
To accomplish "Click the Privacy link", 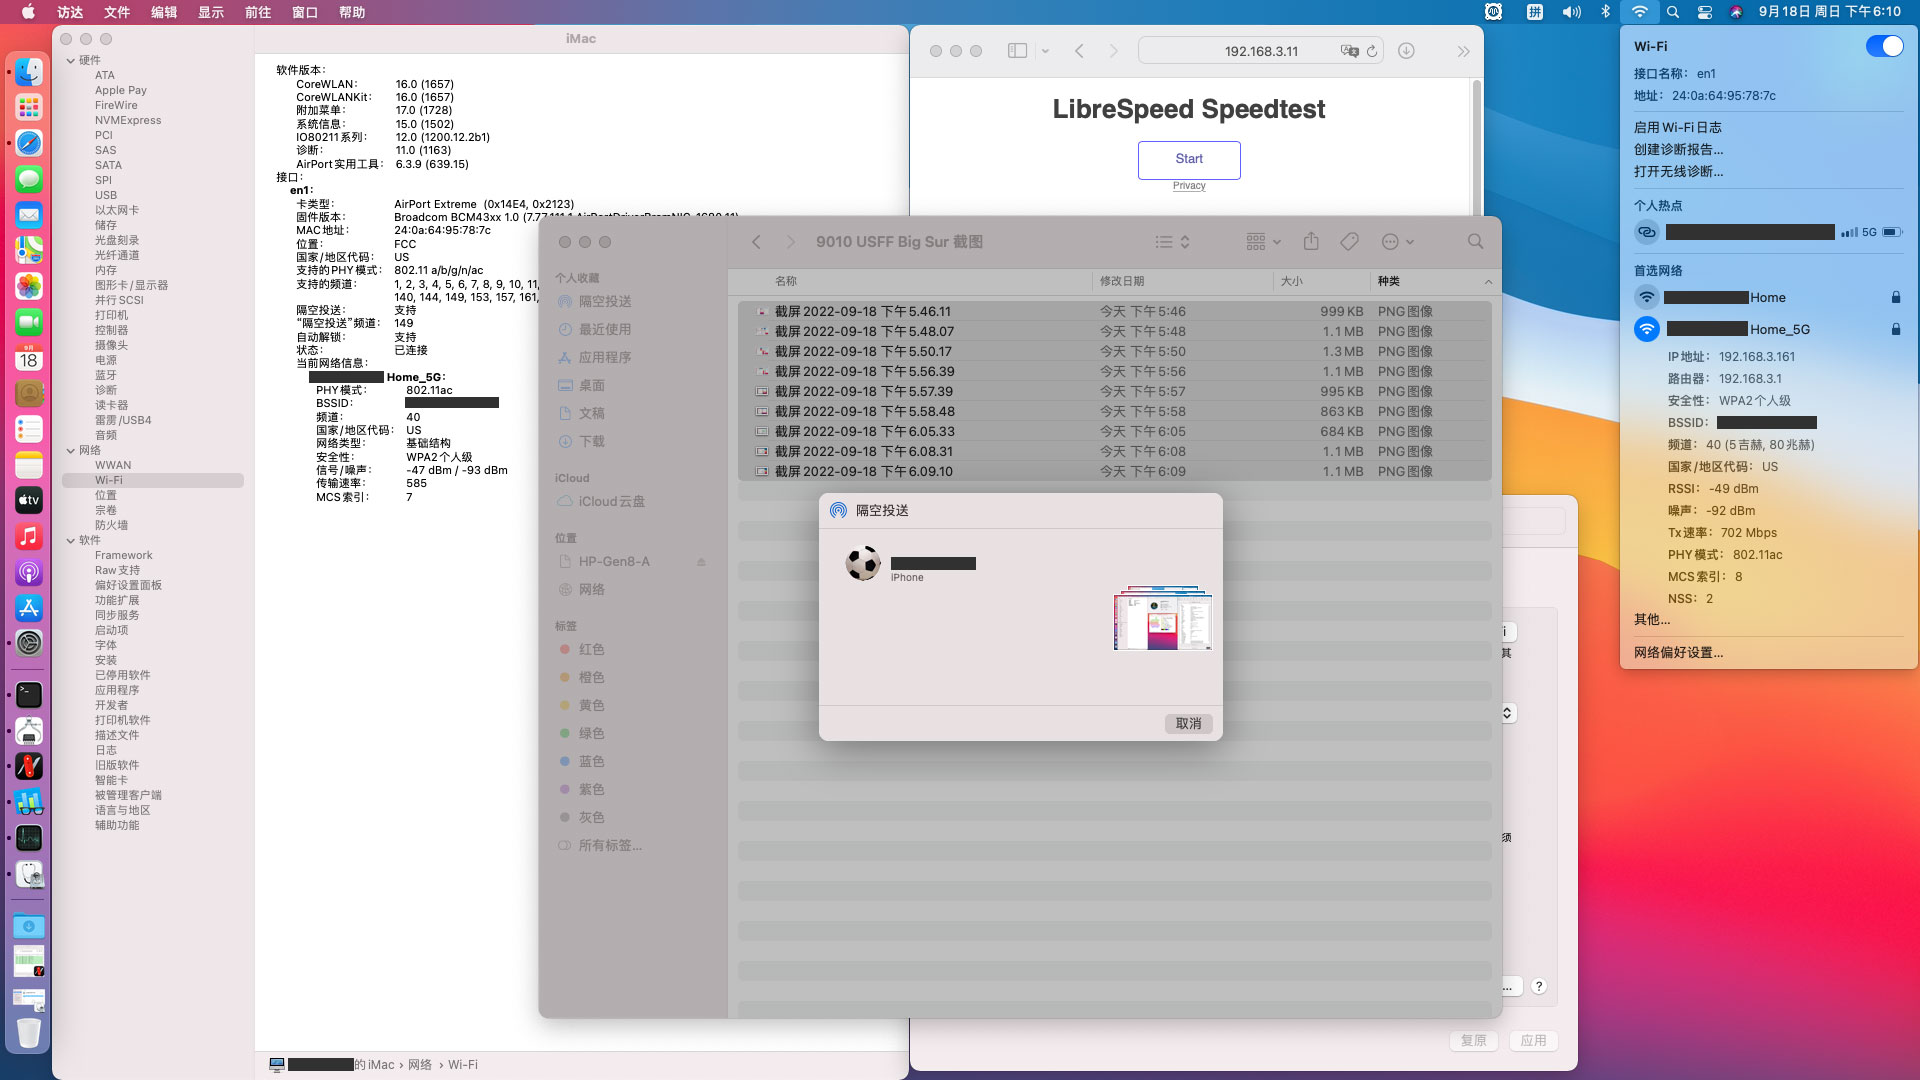I will [x=1189, y=186].
